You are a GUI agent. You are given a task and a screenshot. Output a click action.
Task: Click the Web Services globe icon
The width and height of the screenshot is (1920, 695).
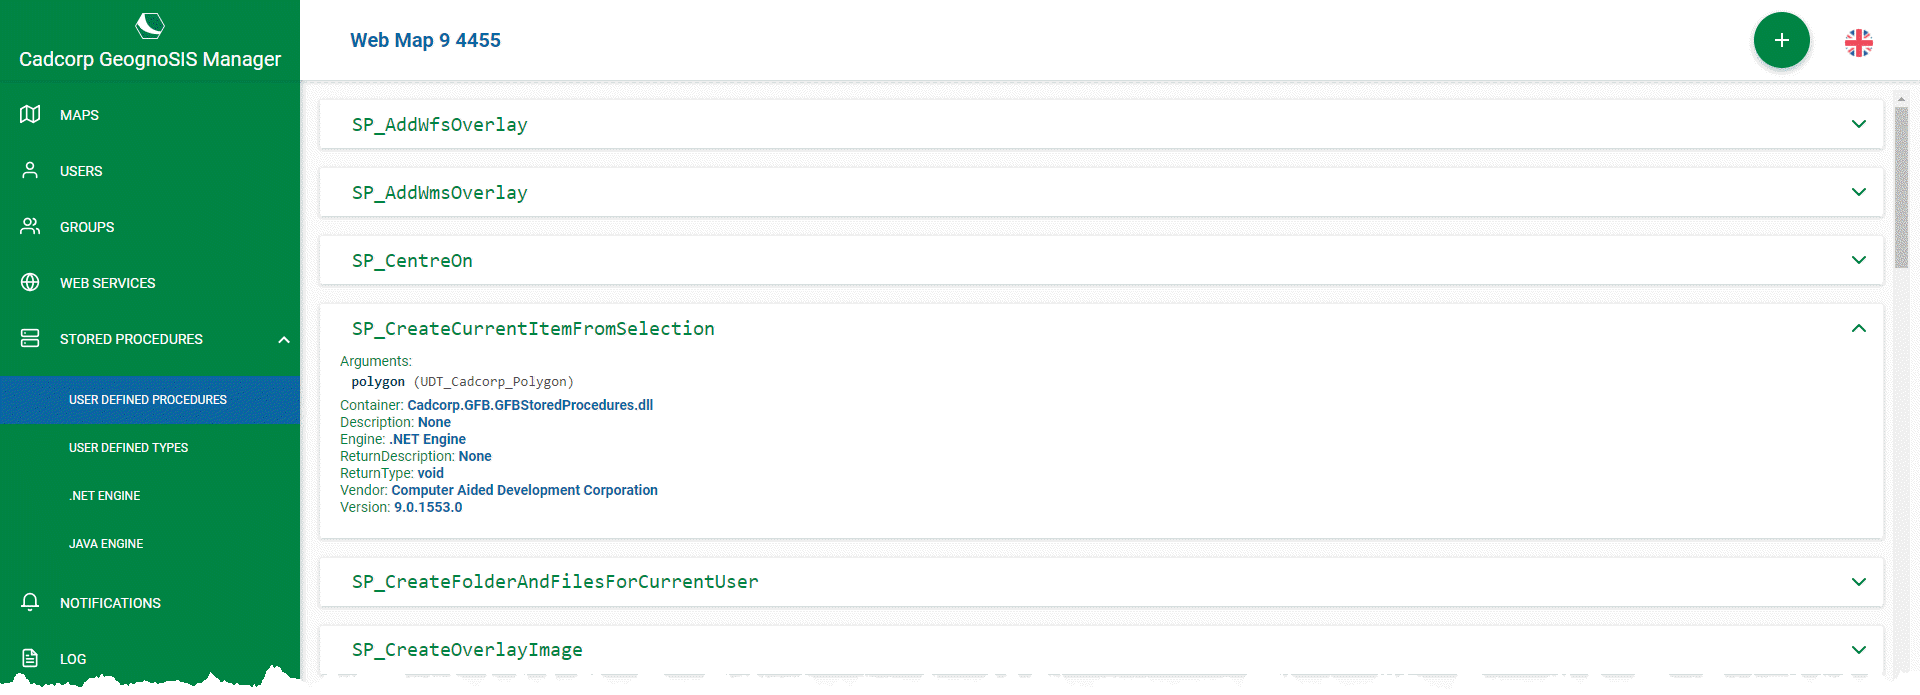(x=30, y=283)
